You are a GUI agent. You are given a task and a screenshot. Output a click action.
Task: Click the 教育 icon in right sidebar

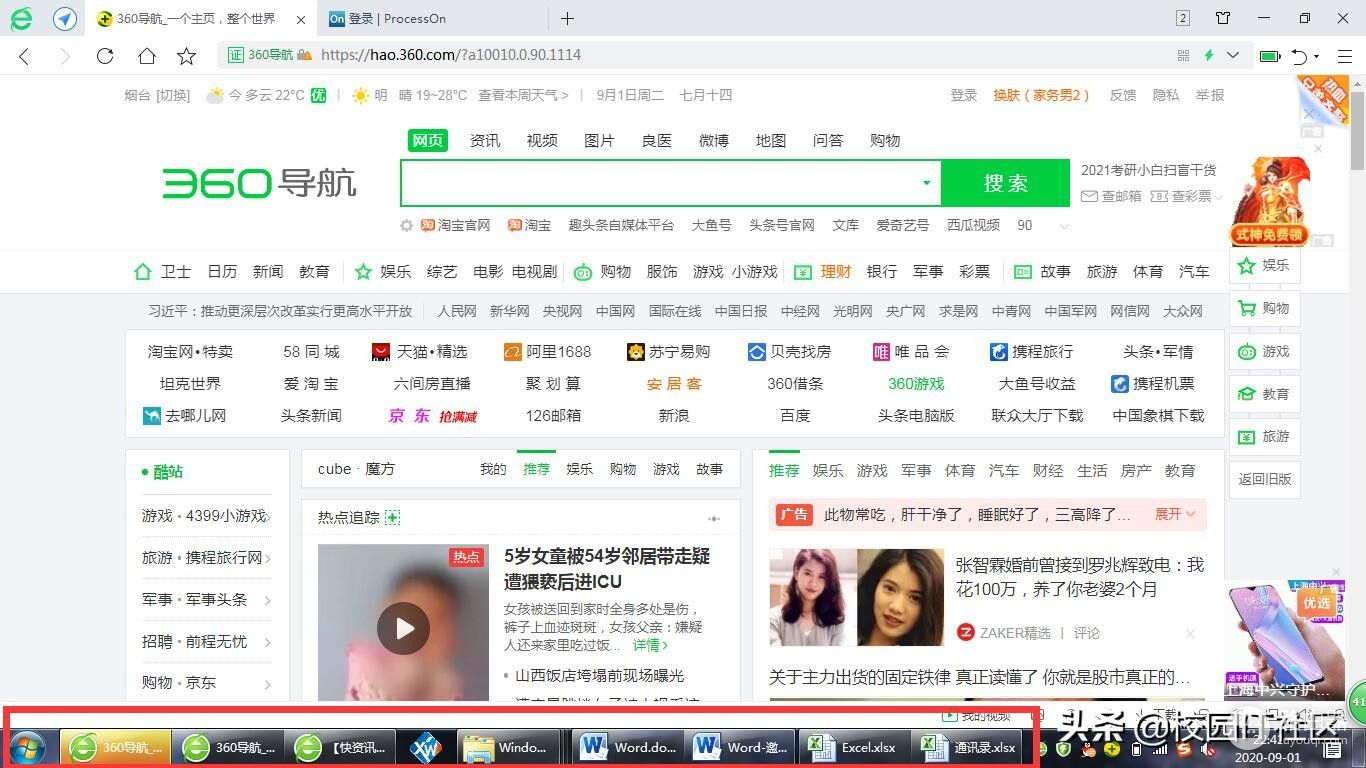[1247, 394]
